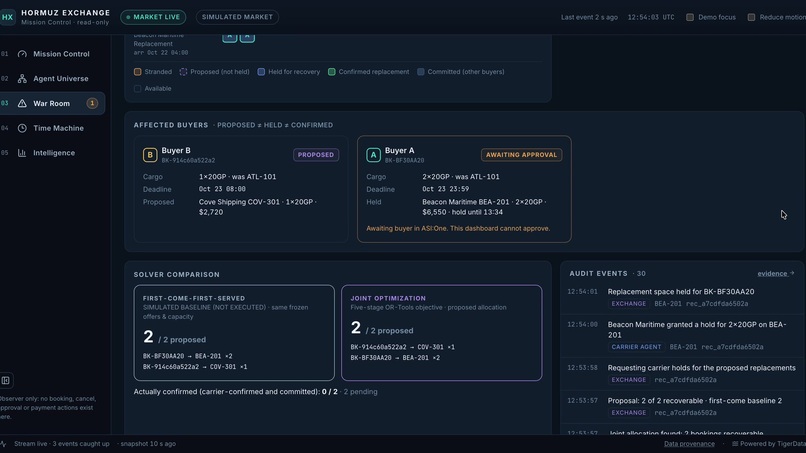Image resolution: width=806 pixels, height=453 pixels.
Task: Click Buyer A deadline "Oct 23 23:59"
Action: coord(445,189)
